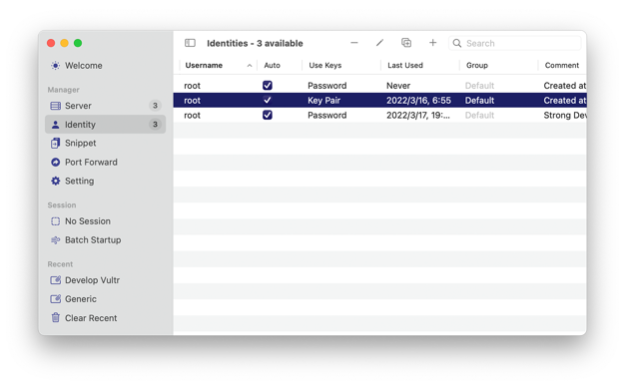Click the plus icon to add identity
Screen dimensions: 625x390
433,43
